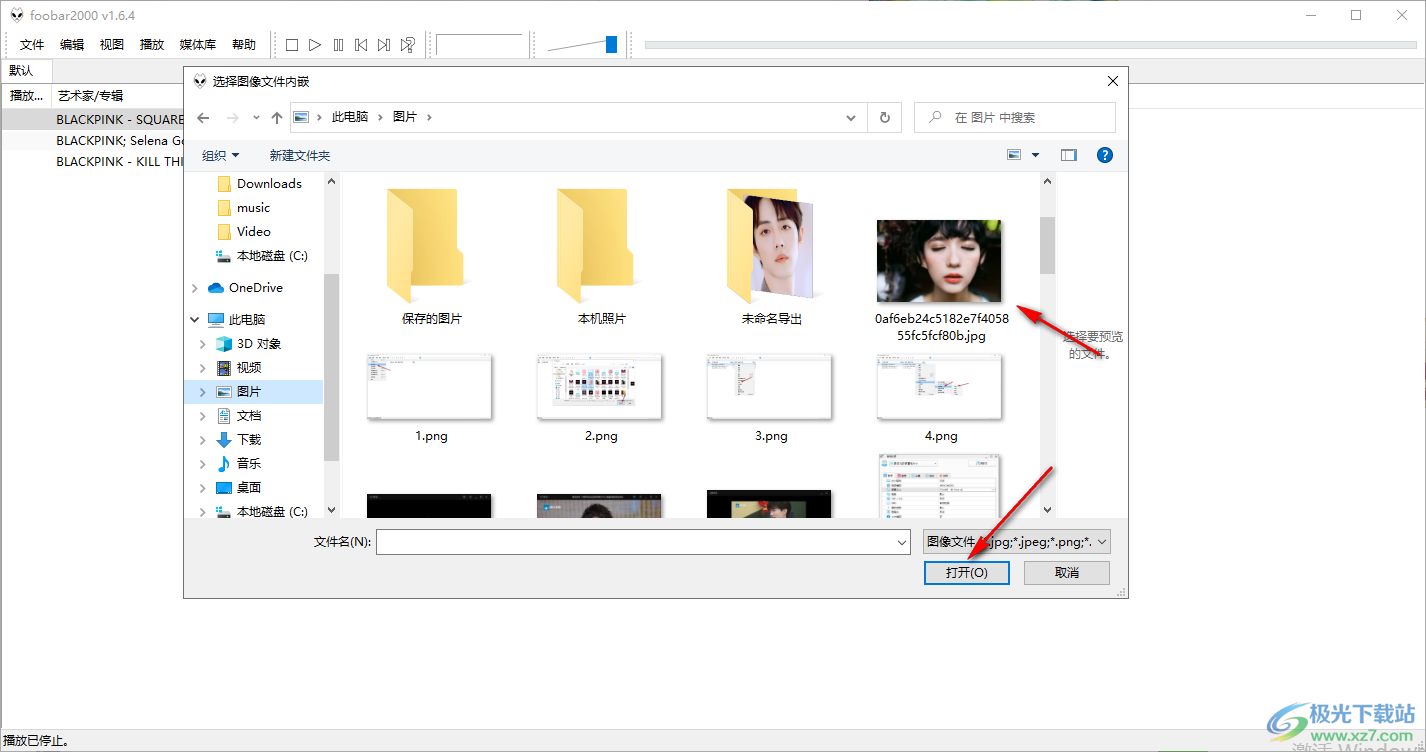Click the Forward arrow in file dialog
1426x752 pixels.
(x=232, y=118)
